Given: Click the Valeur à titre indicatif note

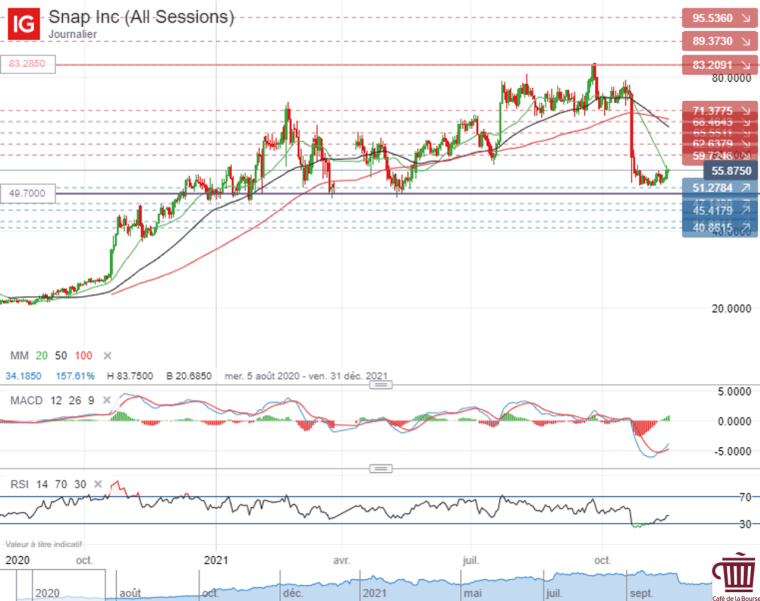Looking at the screenshot, I should coord(44,544).
